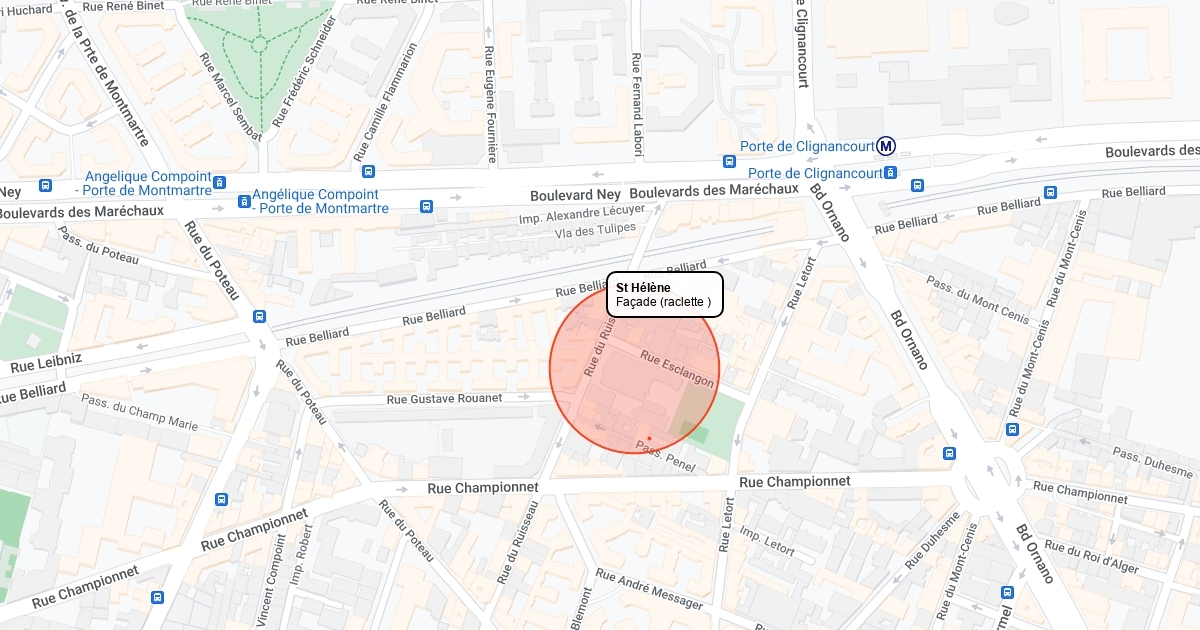Click the Boulevards des Maréchaux center label
This screenshot has height=630, width=1200.
click(715, 190)
